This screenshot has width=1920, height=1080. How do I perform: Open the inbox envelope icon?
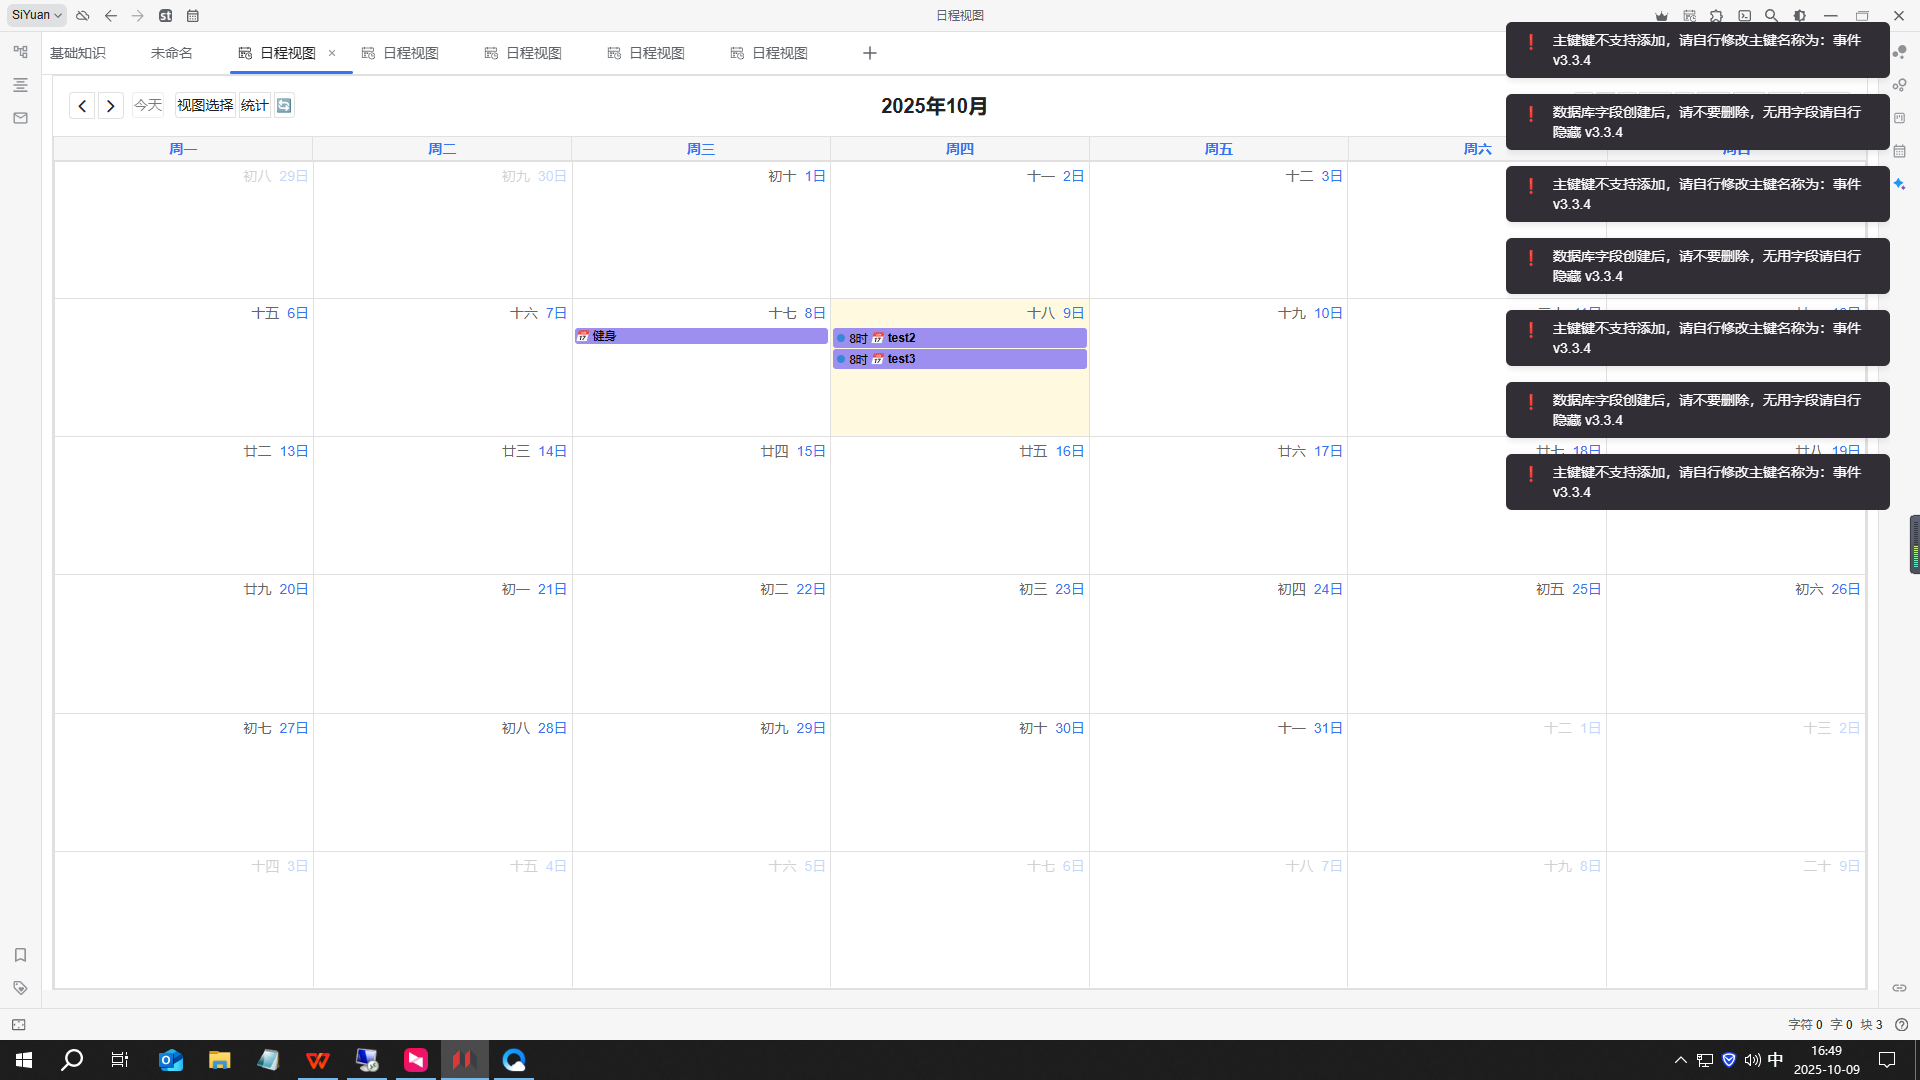(x=20, y=118)
